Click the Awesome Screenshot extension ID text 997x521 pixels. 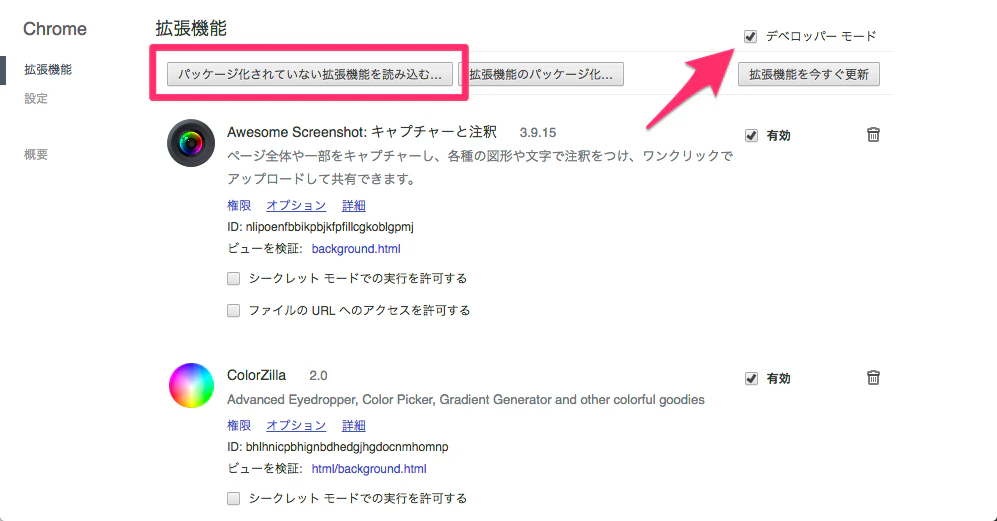click(320, 227)
